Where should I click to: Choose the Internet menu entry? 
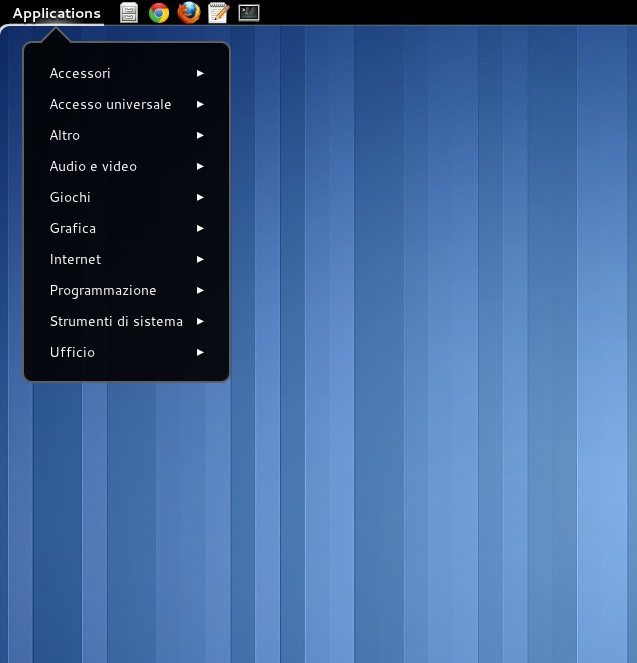tap(127, 259)
